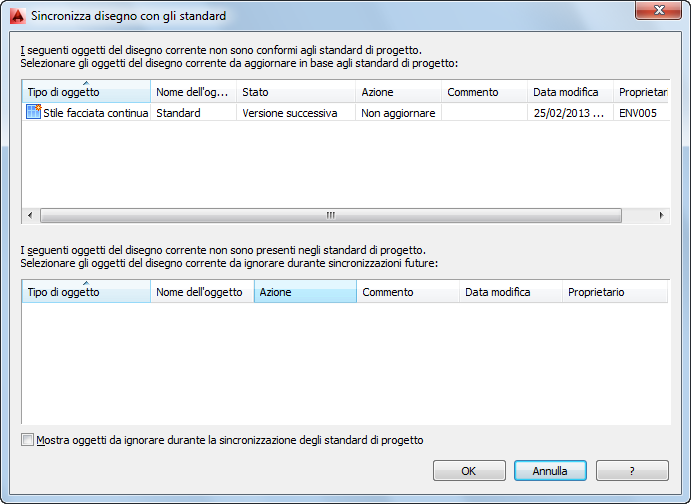Enable Mostra oggetti da ignorare checkbox

point(27,440)
